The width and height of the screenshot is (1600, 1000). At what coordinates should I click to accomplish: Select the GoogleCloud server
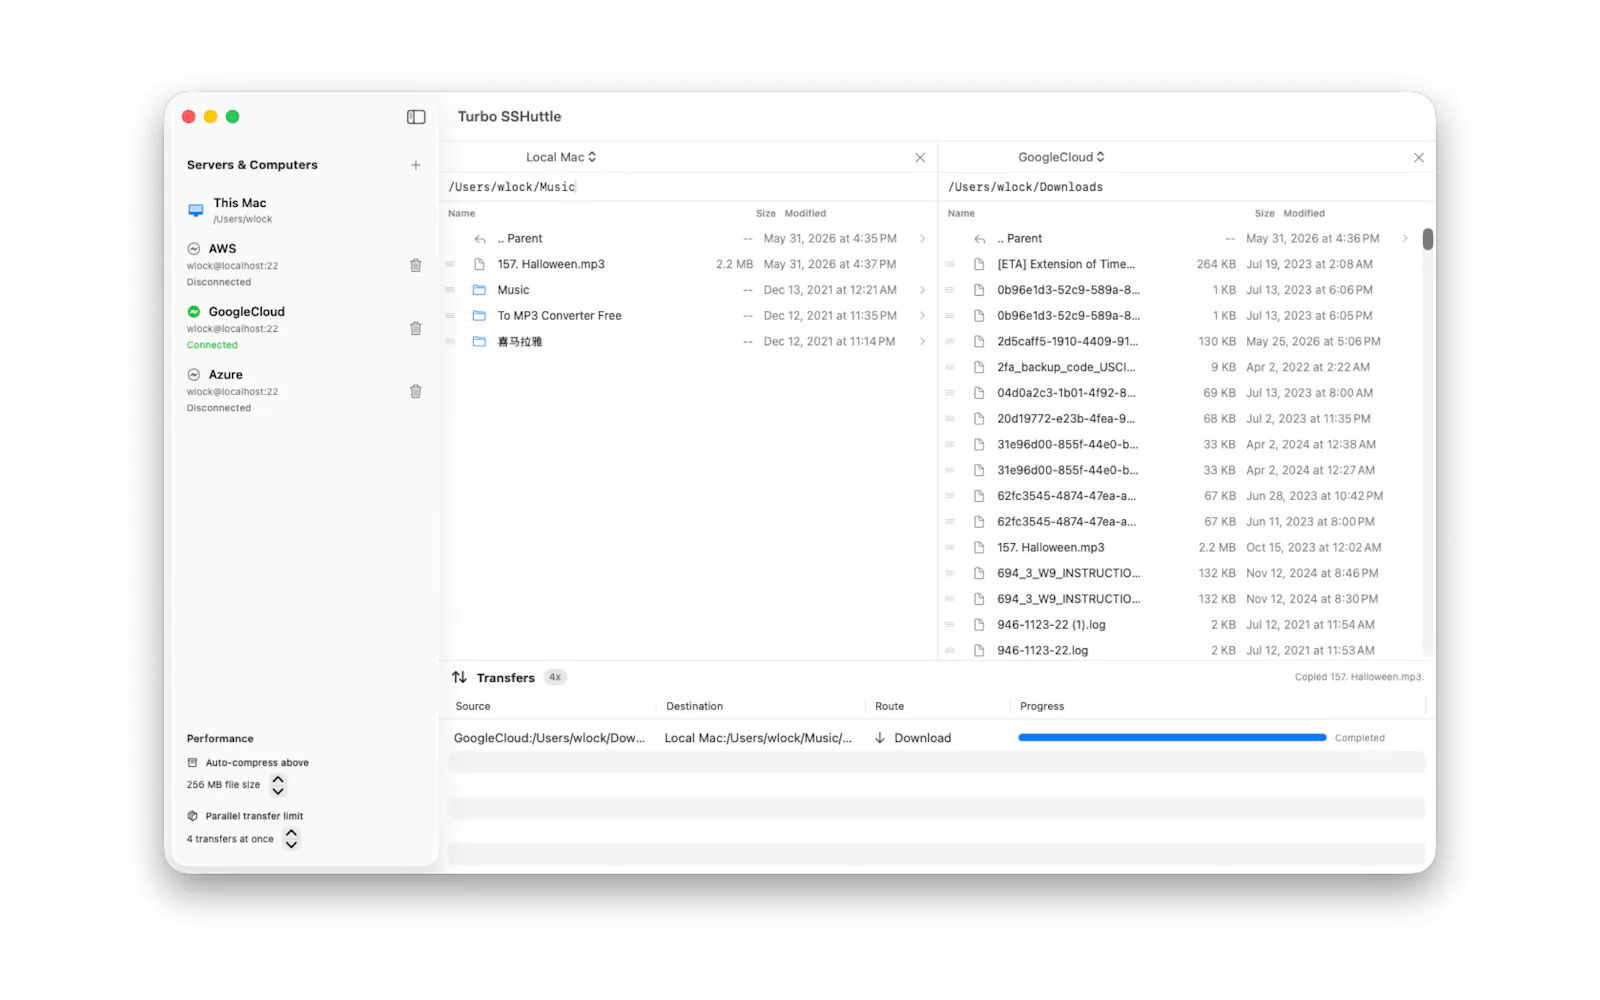(304, 328)
